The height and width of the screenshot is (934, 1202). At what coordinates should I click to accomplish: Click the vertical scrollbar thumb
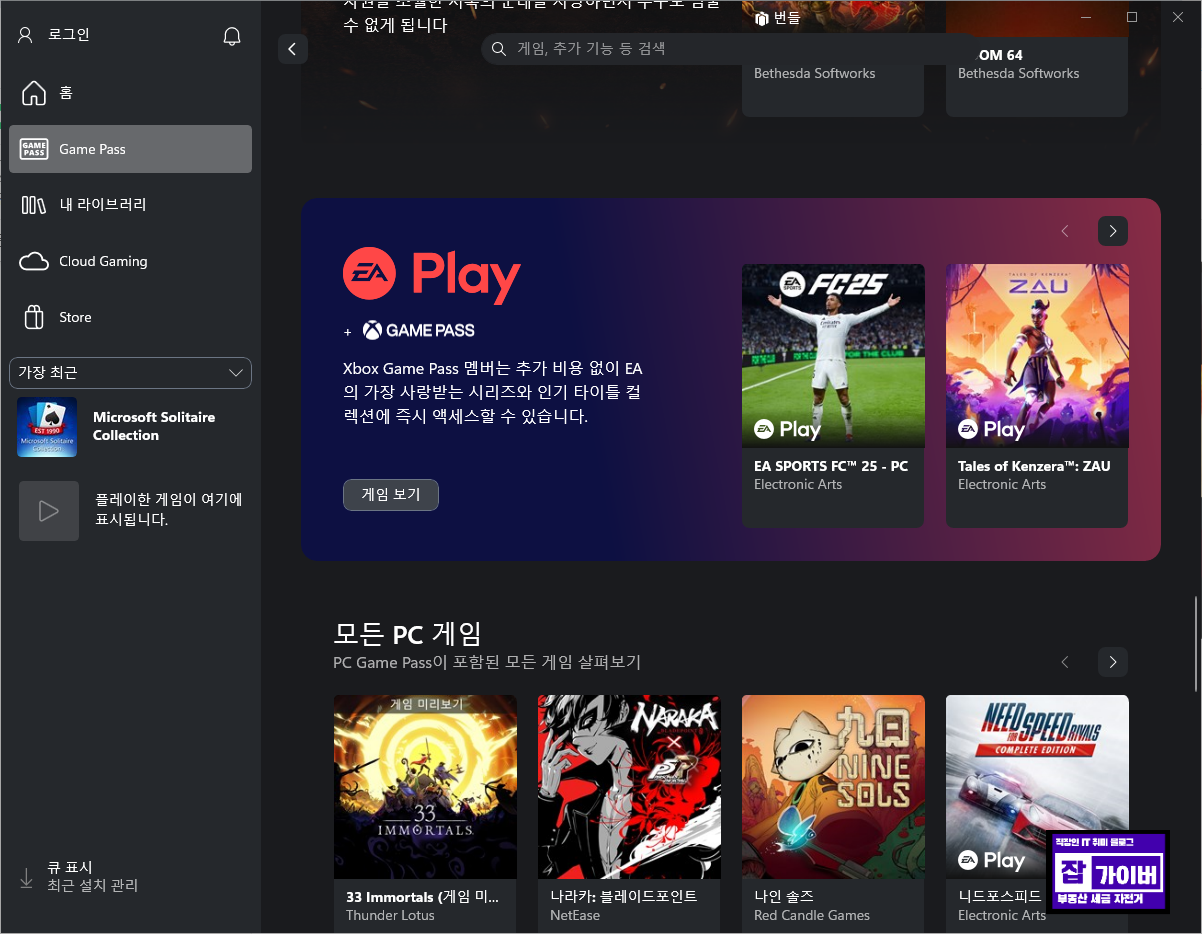click(x=1197, y=644)
